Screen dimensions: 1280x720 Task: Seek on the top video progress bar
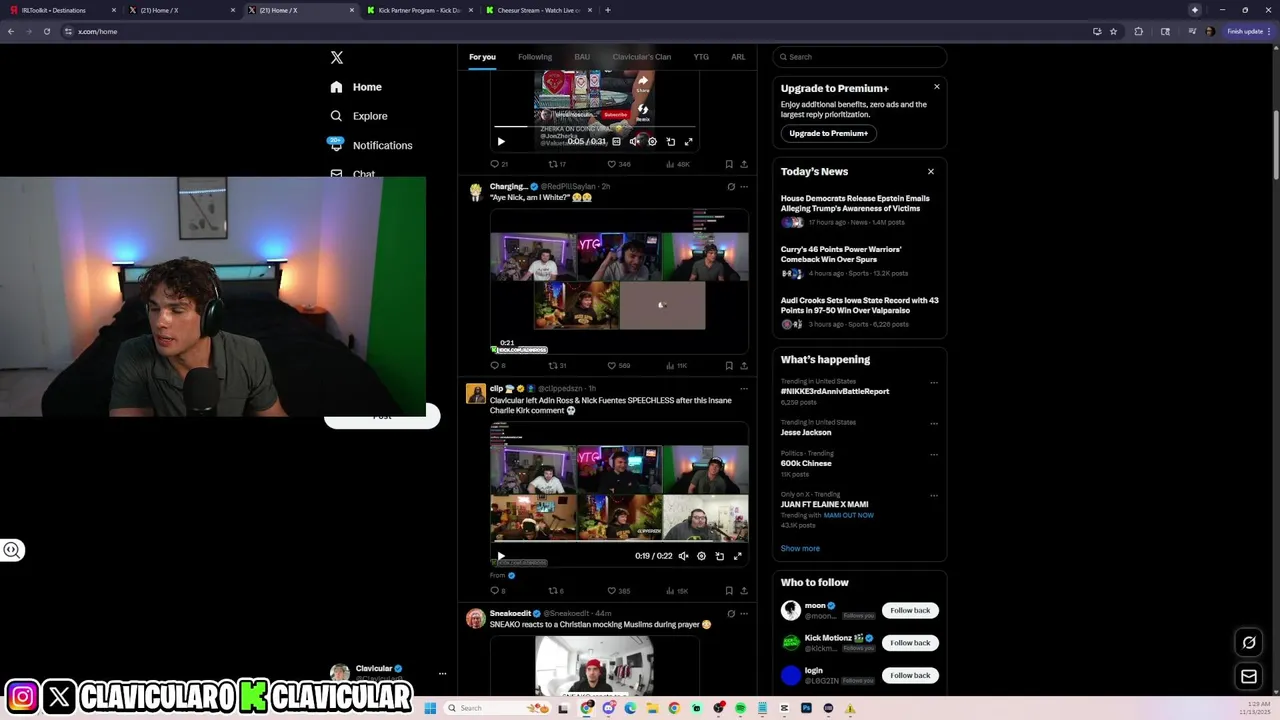click(595, 127)
